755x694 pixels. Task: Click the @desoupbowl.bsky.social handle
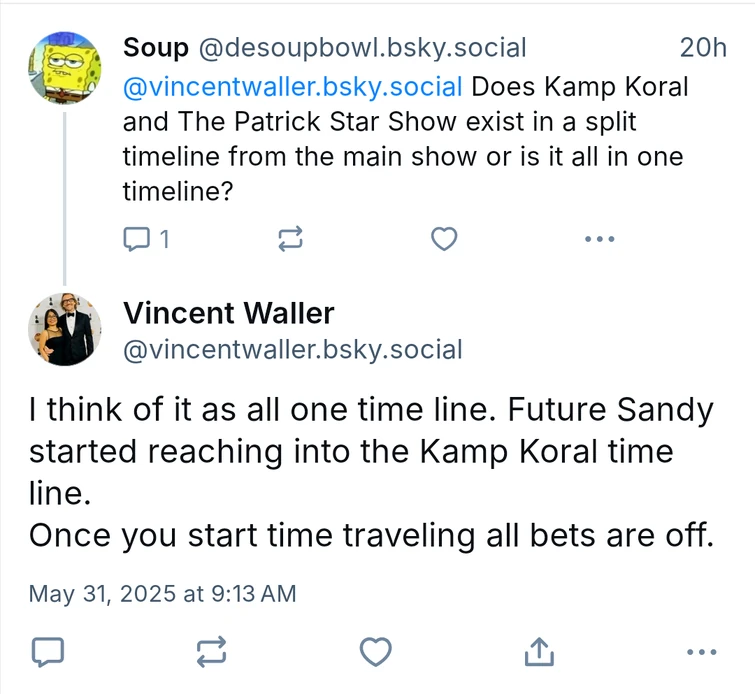(x=360, y=47)
